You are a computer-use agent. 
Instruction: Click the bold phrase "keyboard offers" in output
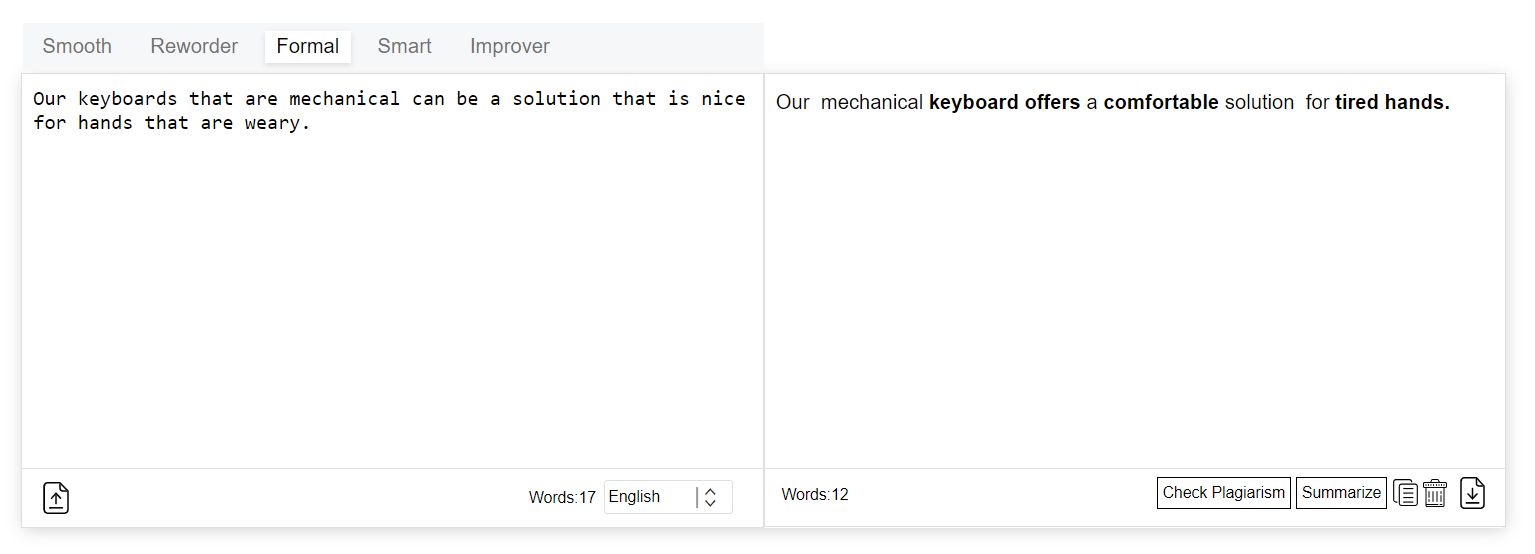pyautogui.click(x=1004, y=102)
